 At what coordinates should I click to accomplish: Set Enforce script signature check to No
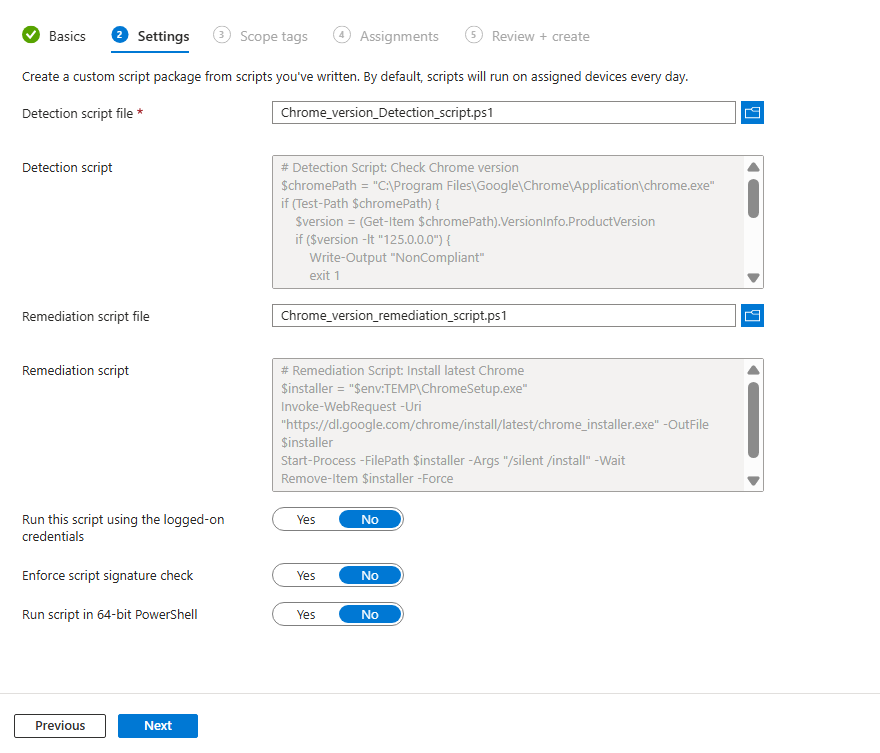[x=370, y=576]
